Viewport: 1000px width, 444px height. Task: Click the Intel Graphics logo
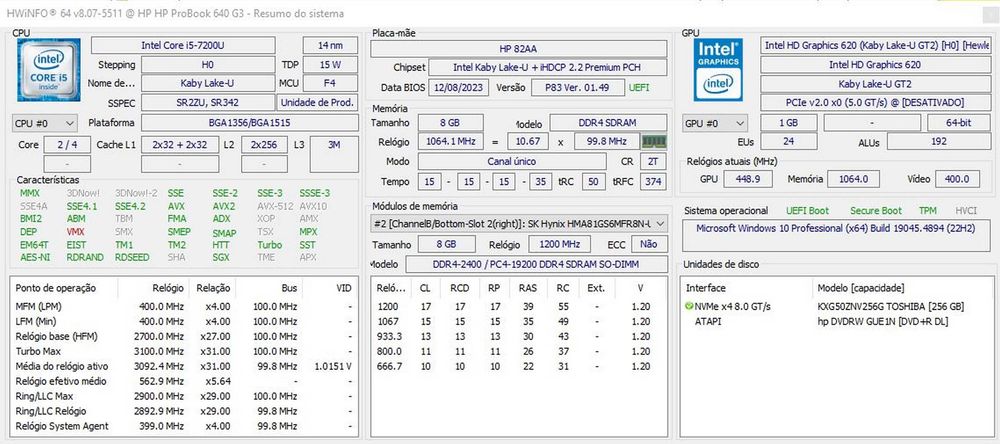point(718,68)
